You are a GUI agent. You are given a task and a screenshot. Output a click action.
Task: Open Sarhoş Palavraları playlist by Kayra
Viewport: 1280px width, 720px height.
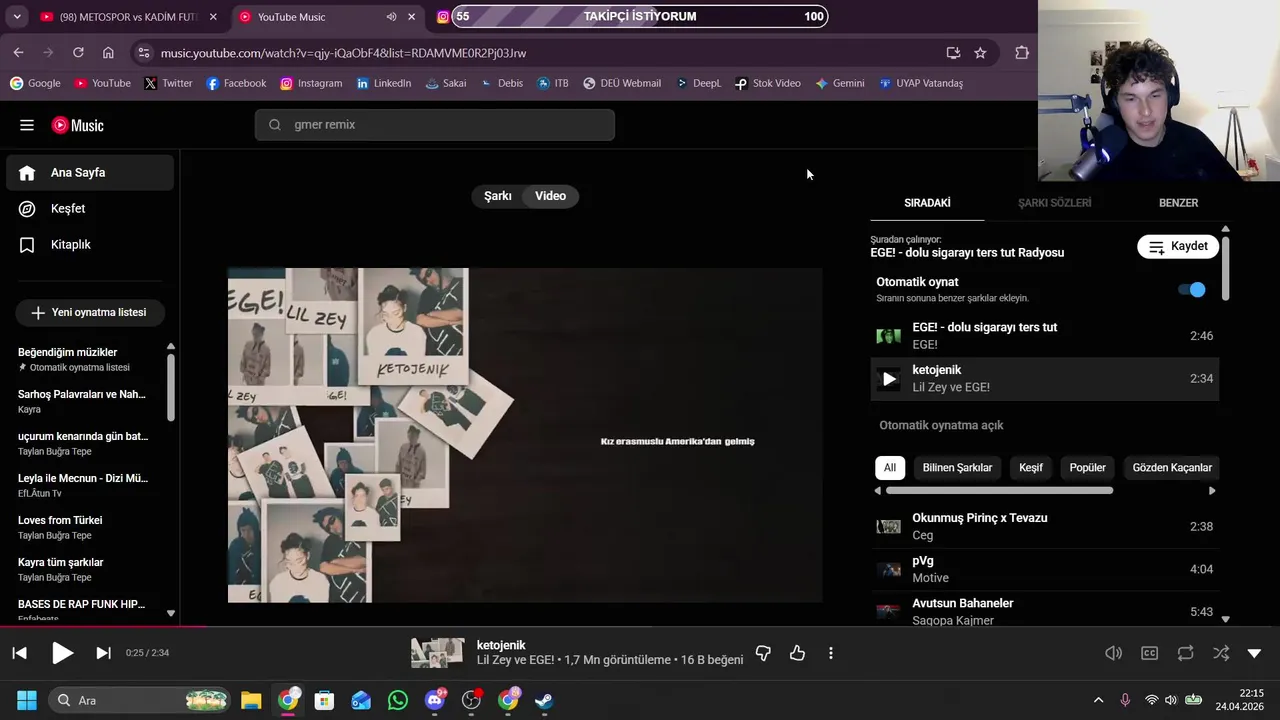pyautogui.click(x=83, y=401)
